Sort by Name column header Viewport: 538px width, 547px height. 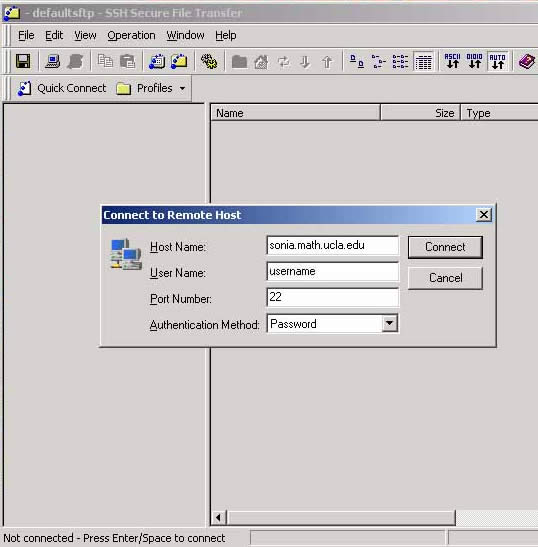coord(295,113)
